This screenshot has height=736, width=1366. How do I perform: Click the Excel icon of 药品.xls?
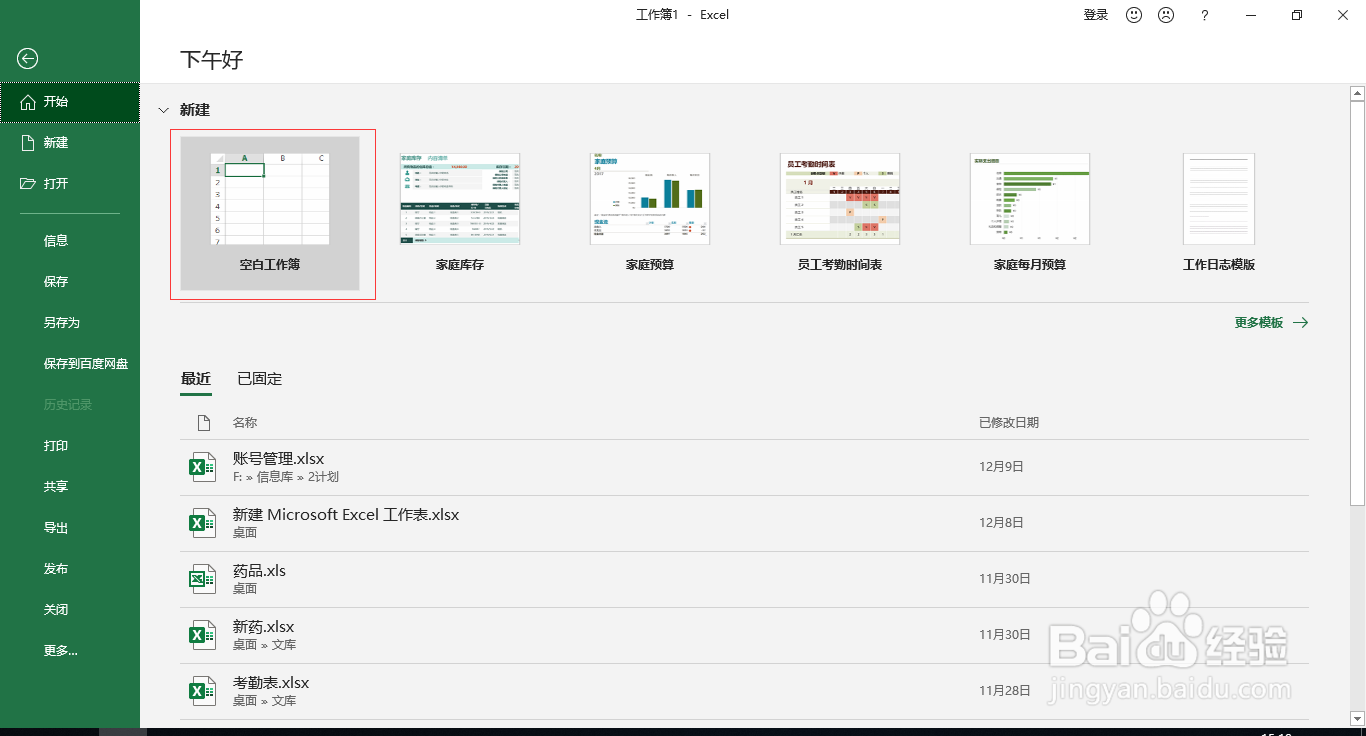(203, 579)
